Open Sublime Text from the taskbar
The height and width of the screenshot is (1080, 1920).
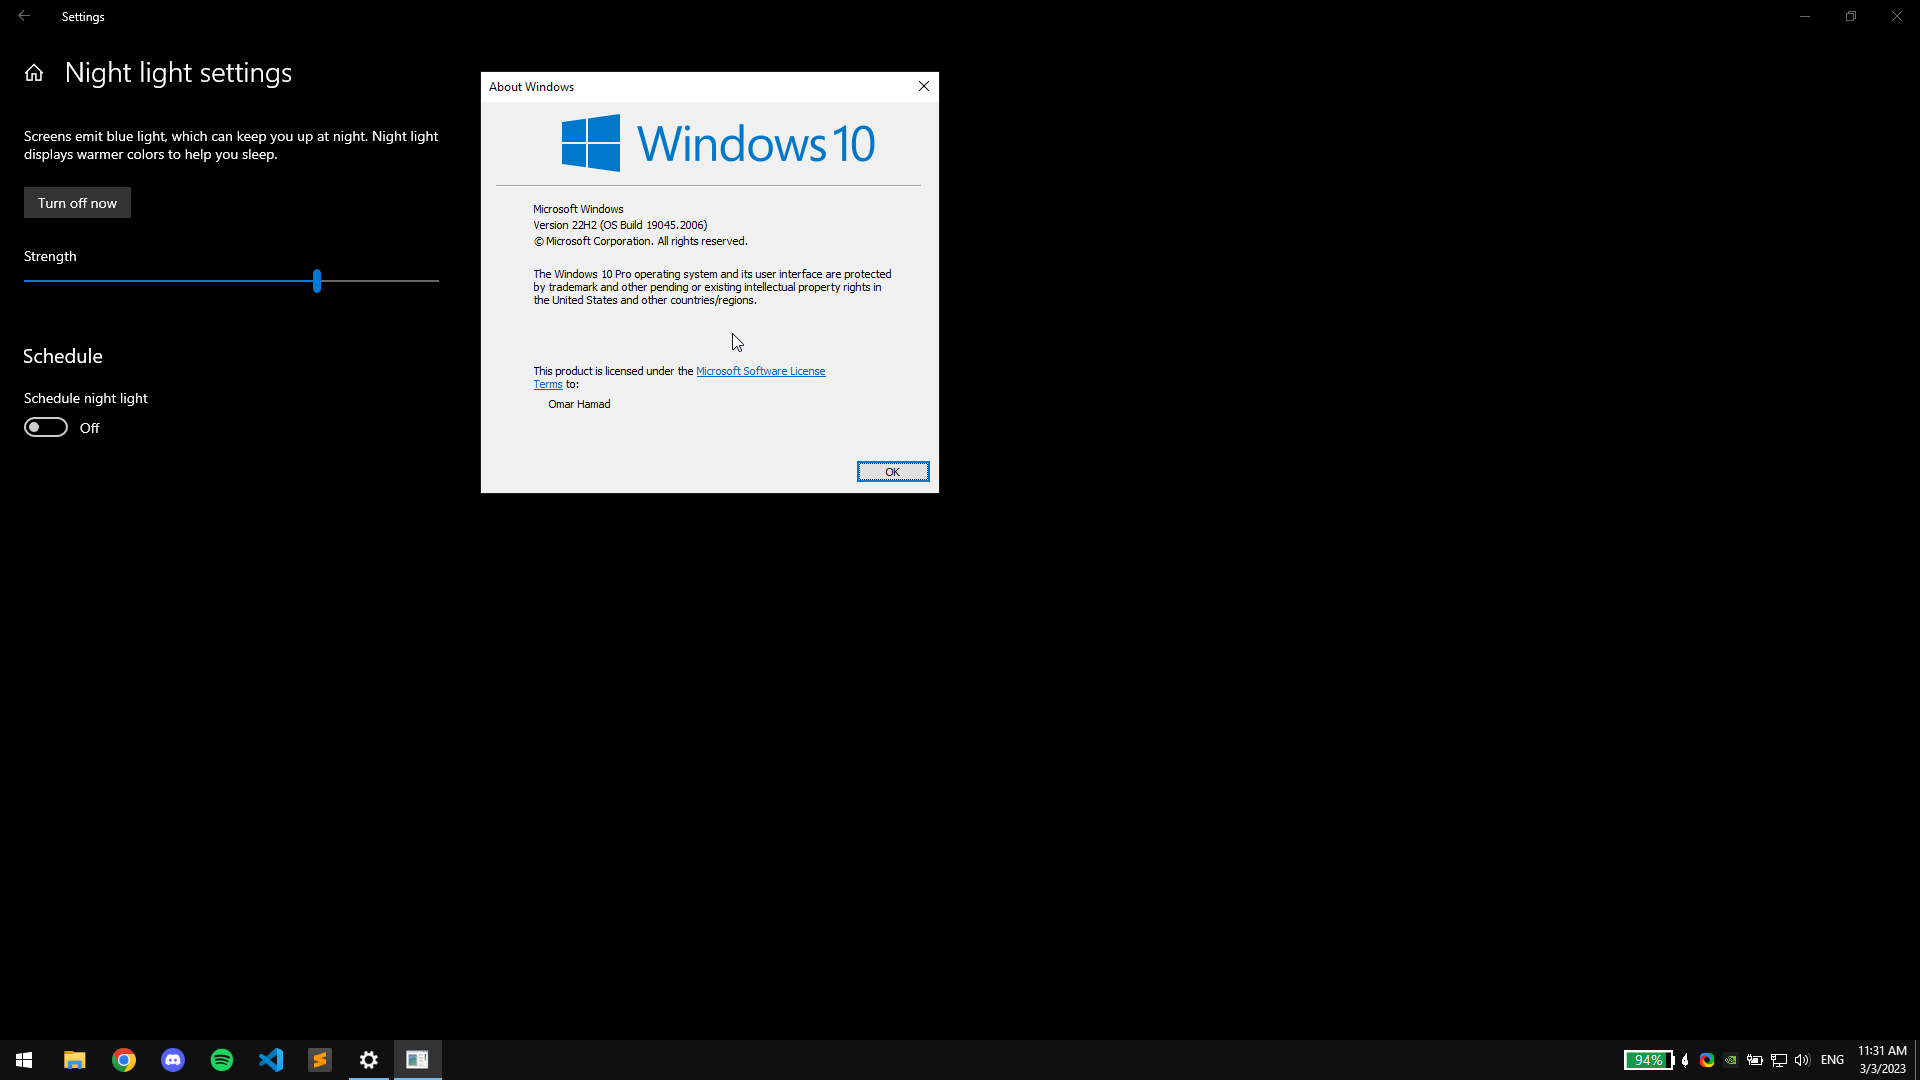point(320,1060)
